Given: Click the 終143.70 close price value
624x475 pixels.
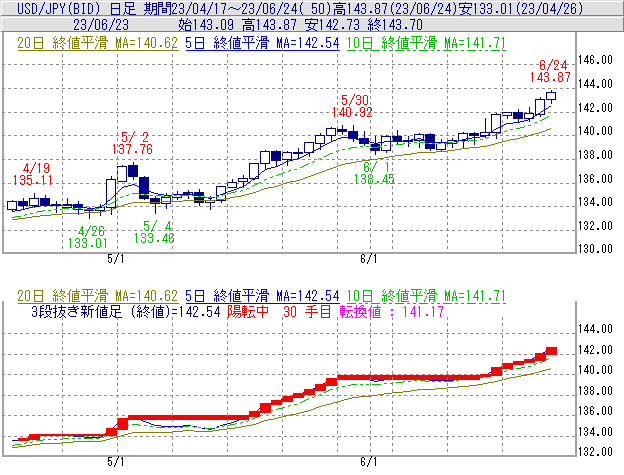Looking at the screenshot, I should click(x=395, y=25).
